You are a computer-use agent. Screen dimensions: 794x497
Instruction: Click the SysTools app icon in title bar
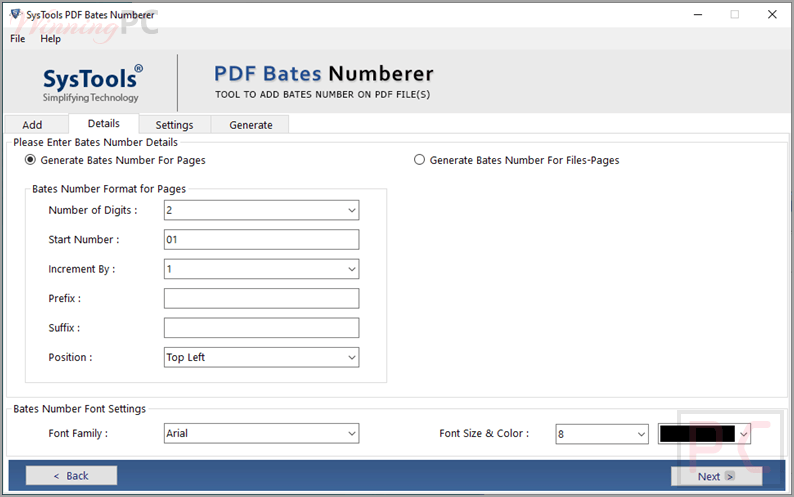click(15, 14)
